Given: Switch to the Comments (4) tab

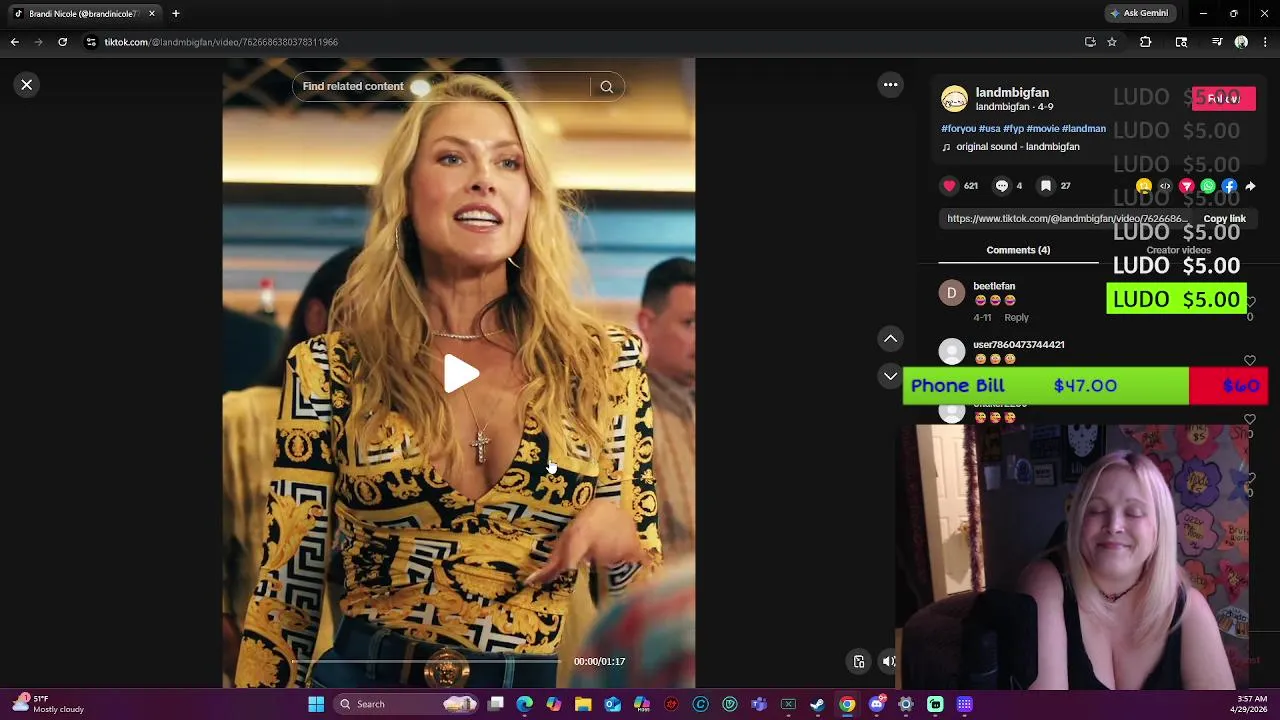Looking at the screenshot, I should coord(1018,250).
